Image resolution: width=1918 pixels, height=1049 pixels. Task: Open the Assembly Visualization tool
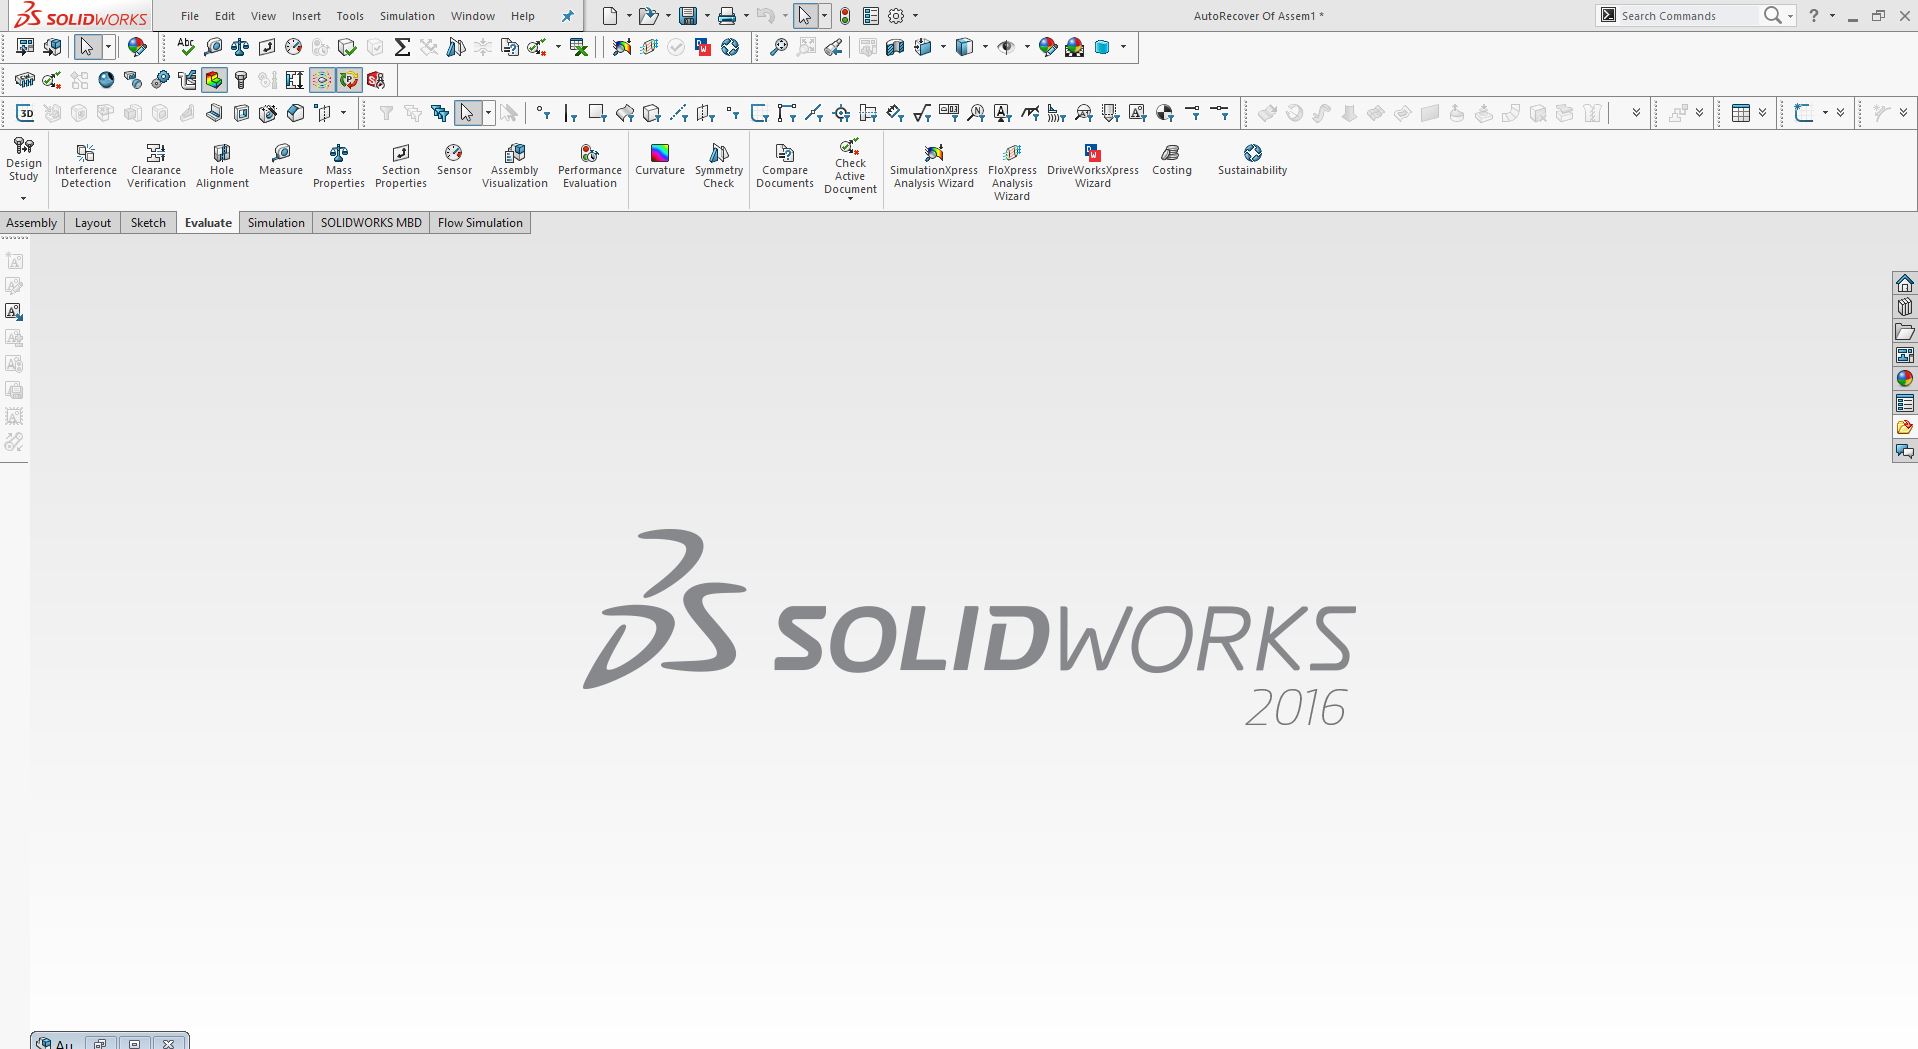pos(515,166)
